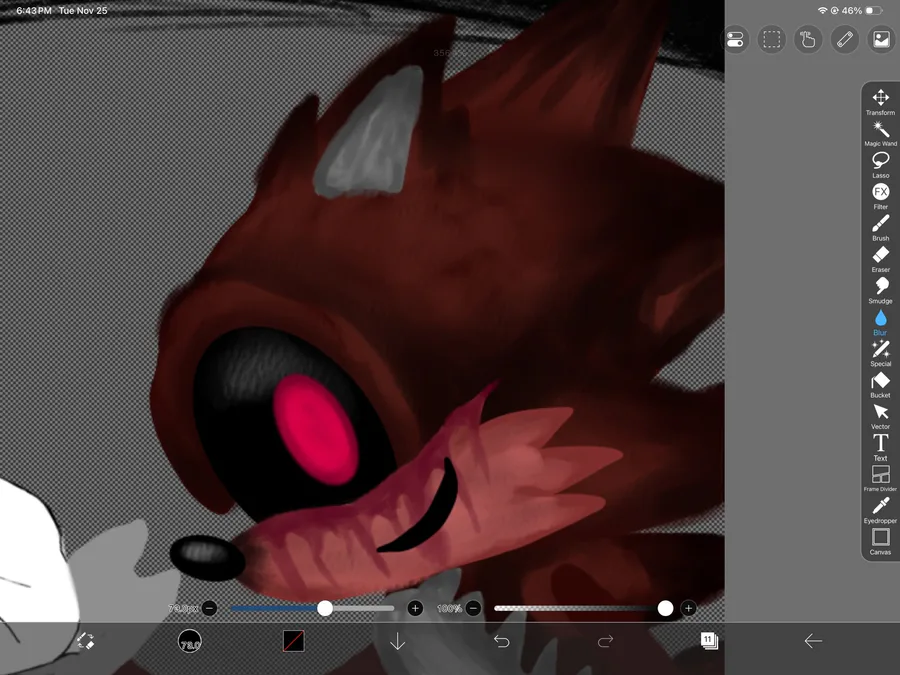900x675 pixels.
Task: Select the Blur tool
Action: point(880,322)
